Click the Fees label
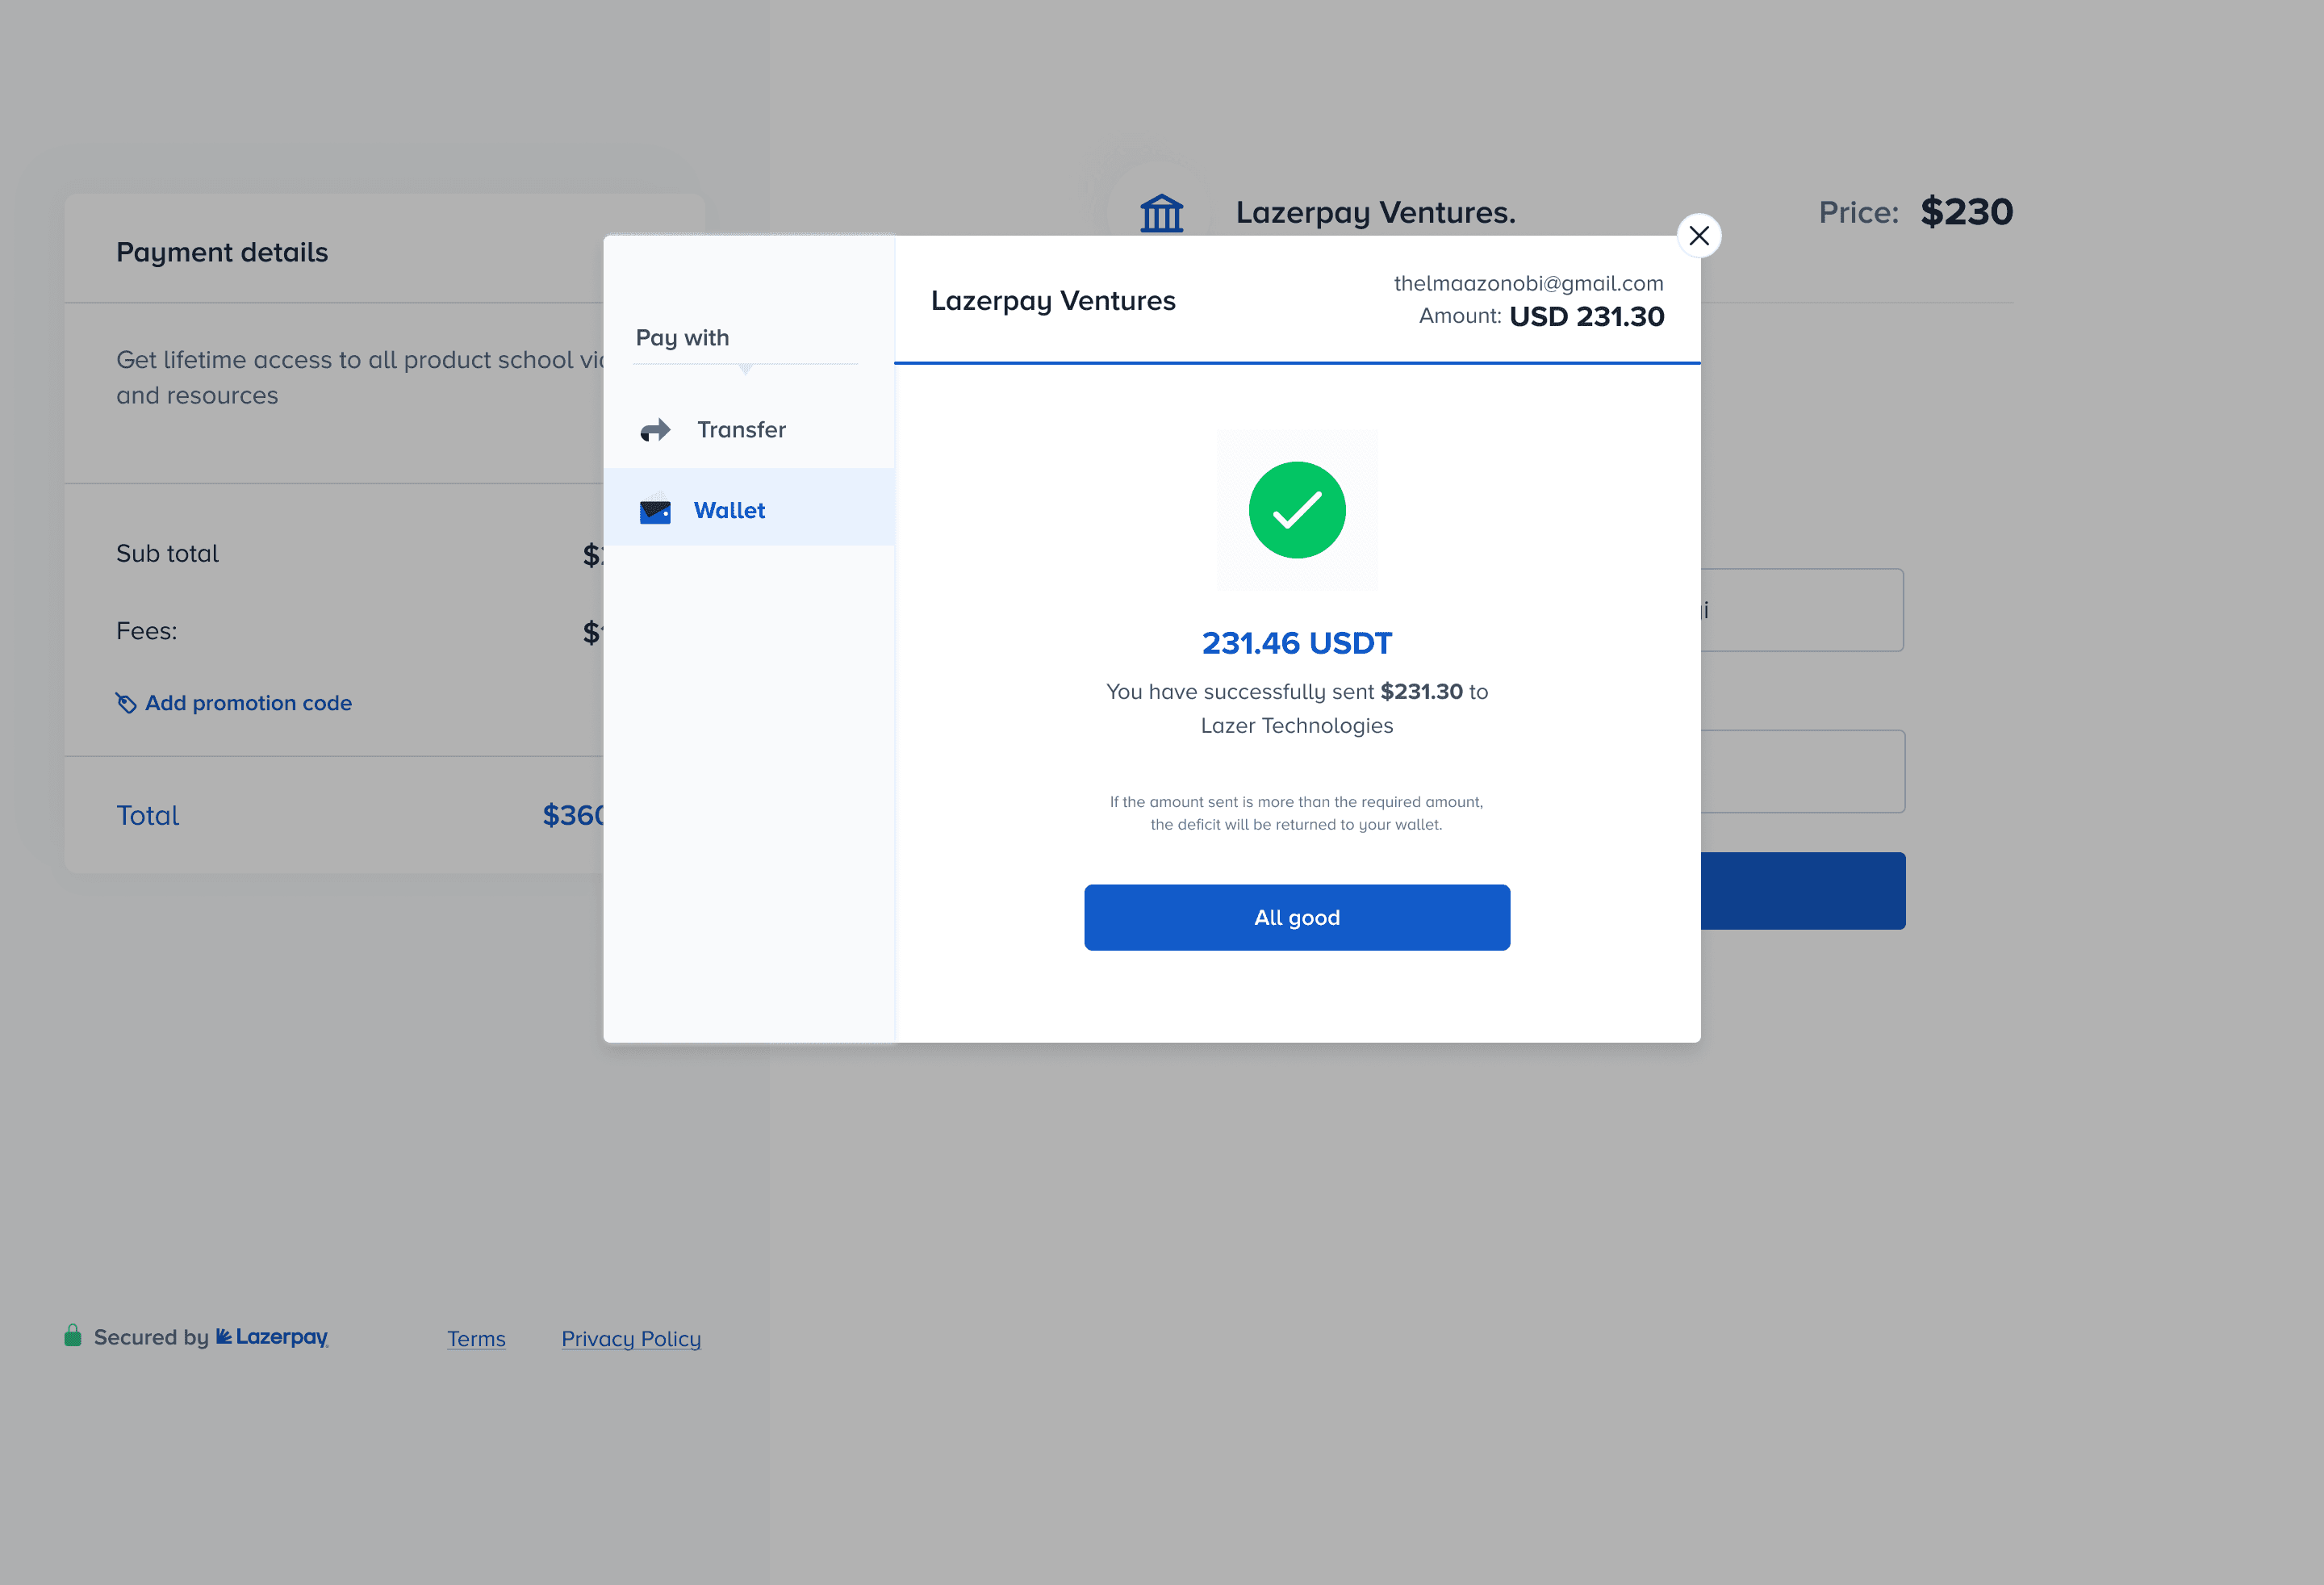The image size is (2324, 1585). pyautogui.click(x=146, y=631)
